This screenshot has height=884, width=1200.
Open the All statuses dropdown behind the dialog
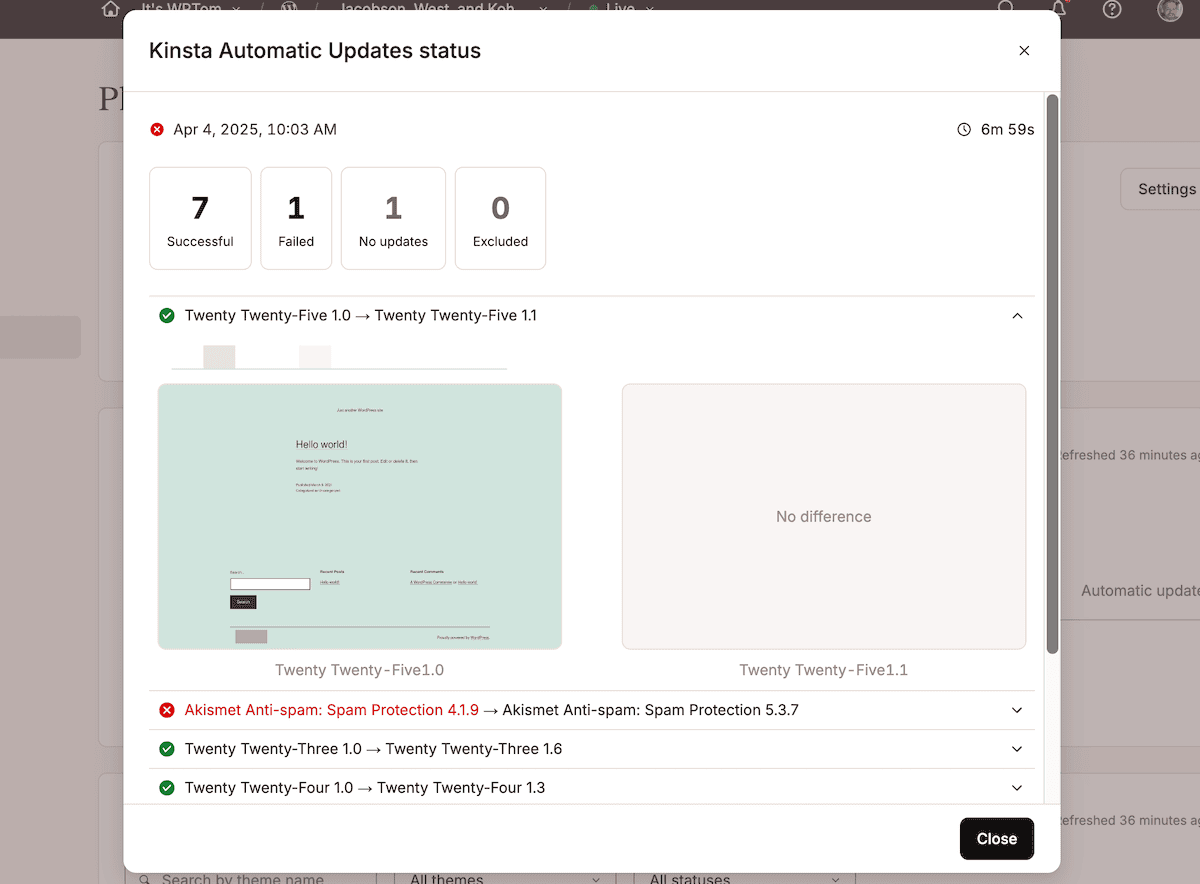click(744, 878)
